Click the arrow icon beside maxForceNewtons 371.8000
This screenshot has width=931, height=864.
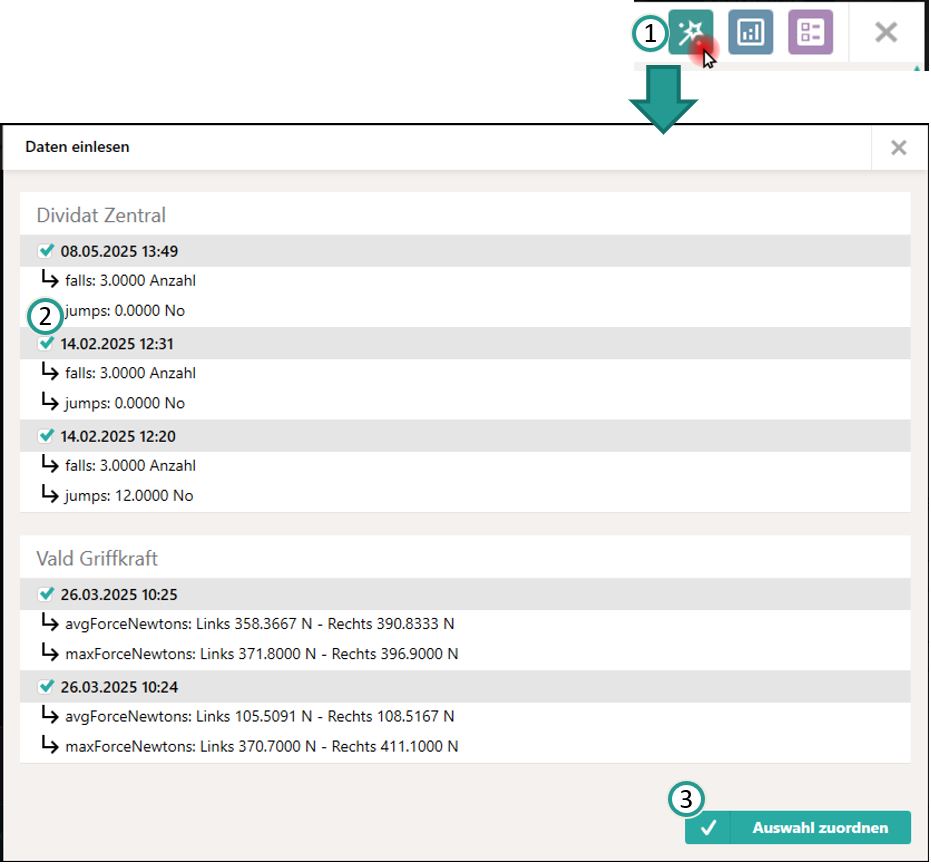point(50,653)
